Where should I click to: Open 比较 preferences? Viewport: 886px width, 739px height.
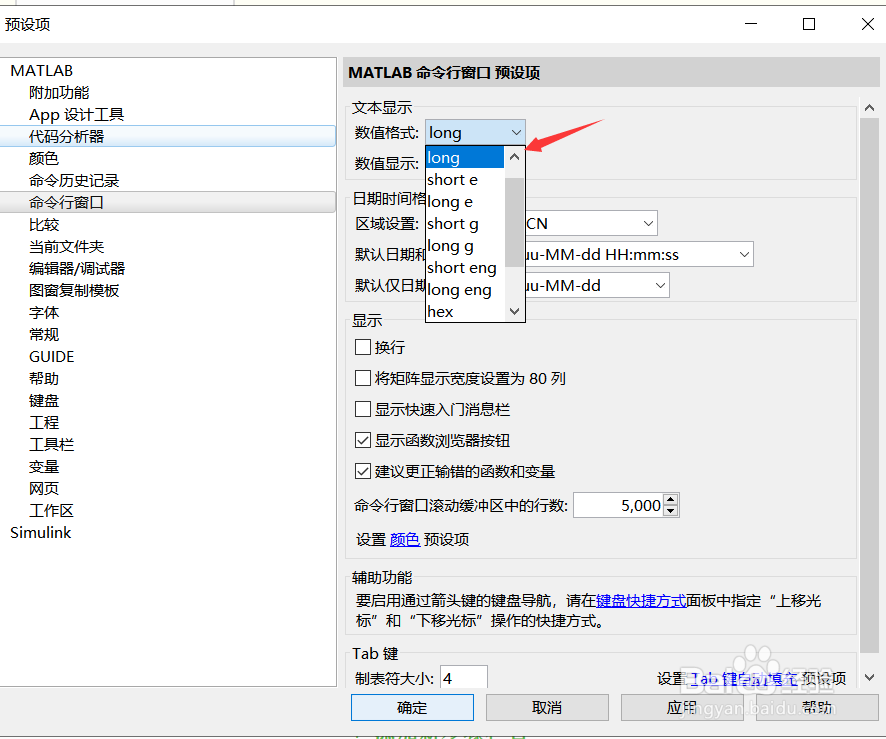pyautogui.click(x=44, y=224)
